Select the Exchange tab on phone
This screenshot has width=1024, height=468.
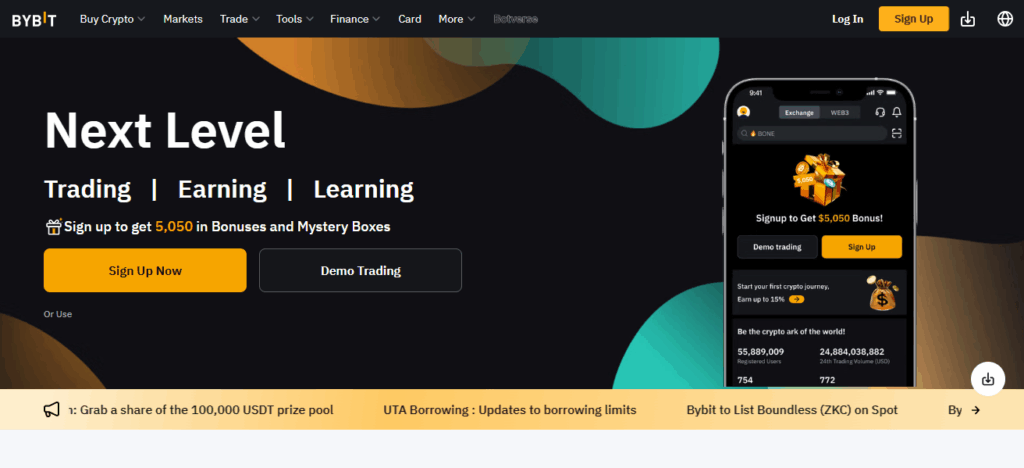[x=799, y=112]
